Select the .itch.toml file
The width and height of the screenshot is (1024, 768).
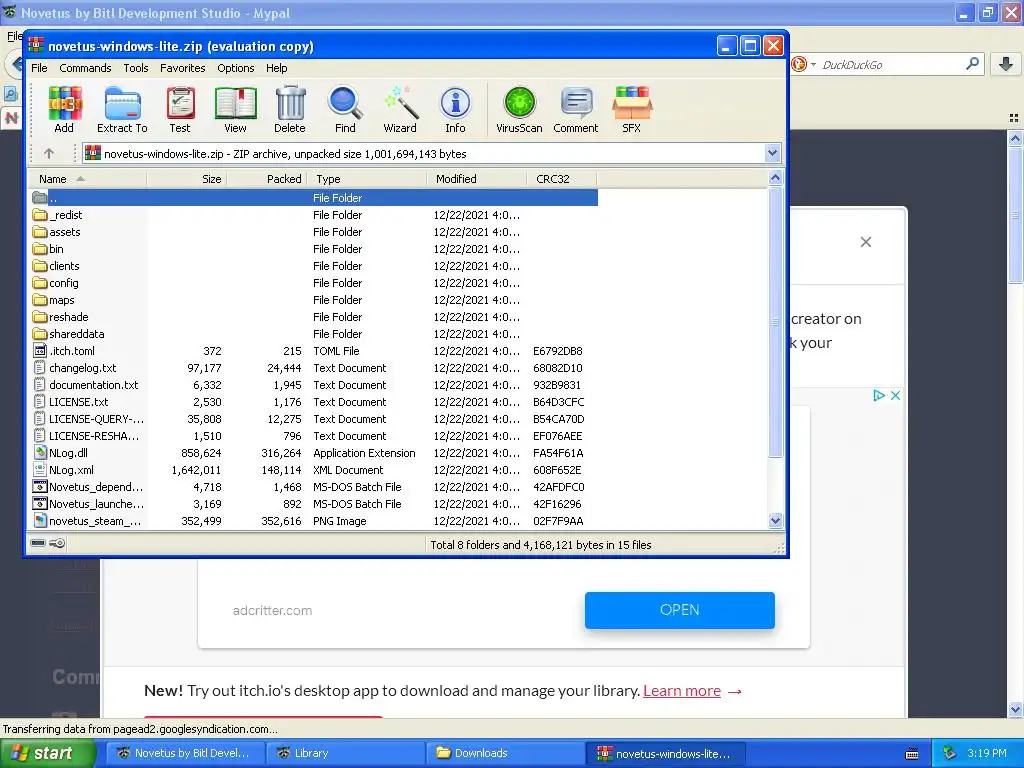tap(64, 351)
